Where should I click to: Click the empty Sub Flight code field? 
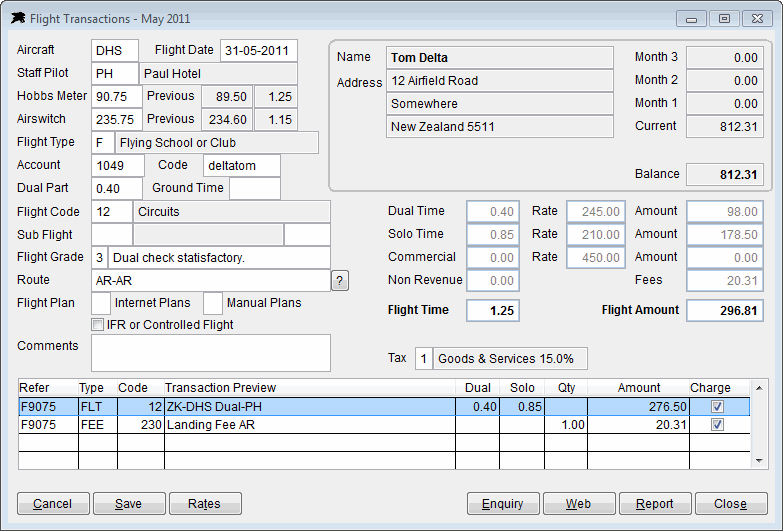coord(112,234)
